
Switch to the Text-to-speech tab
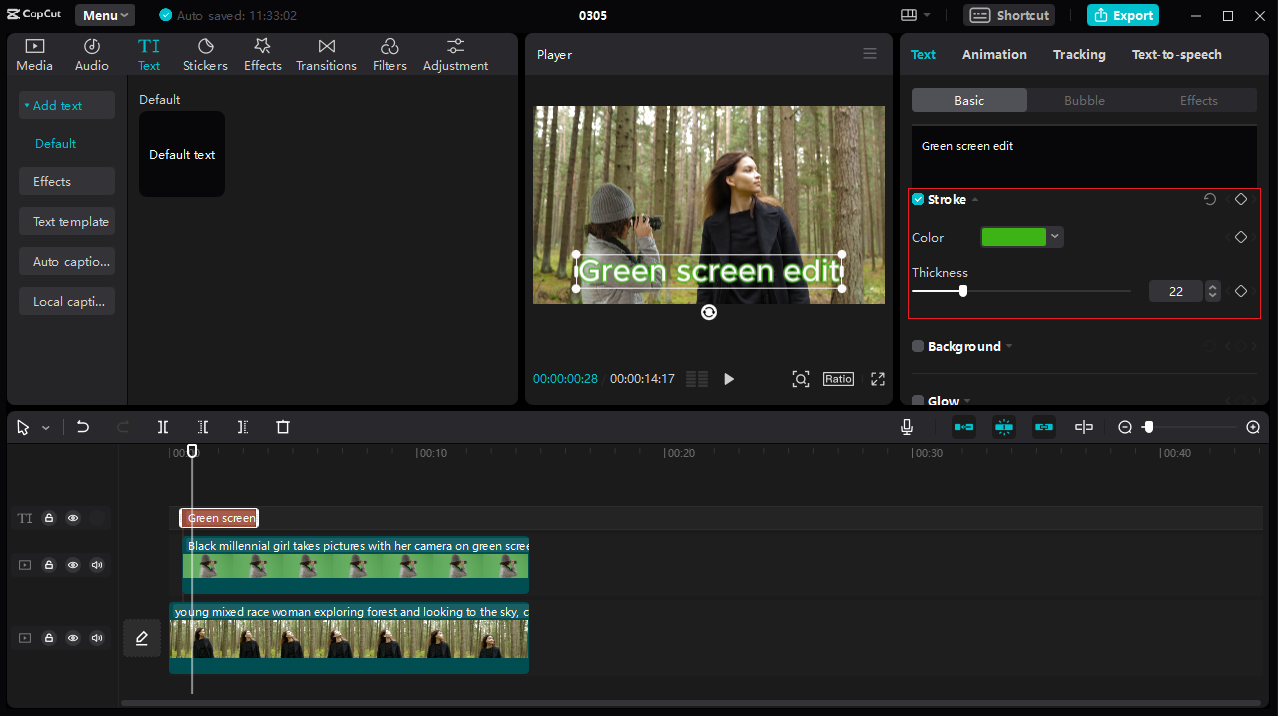coord(1176,55)
